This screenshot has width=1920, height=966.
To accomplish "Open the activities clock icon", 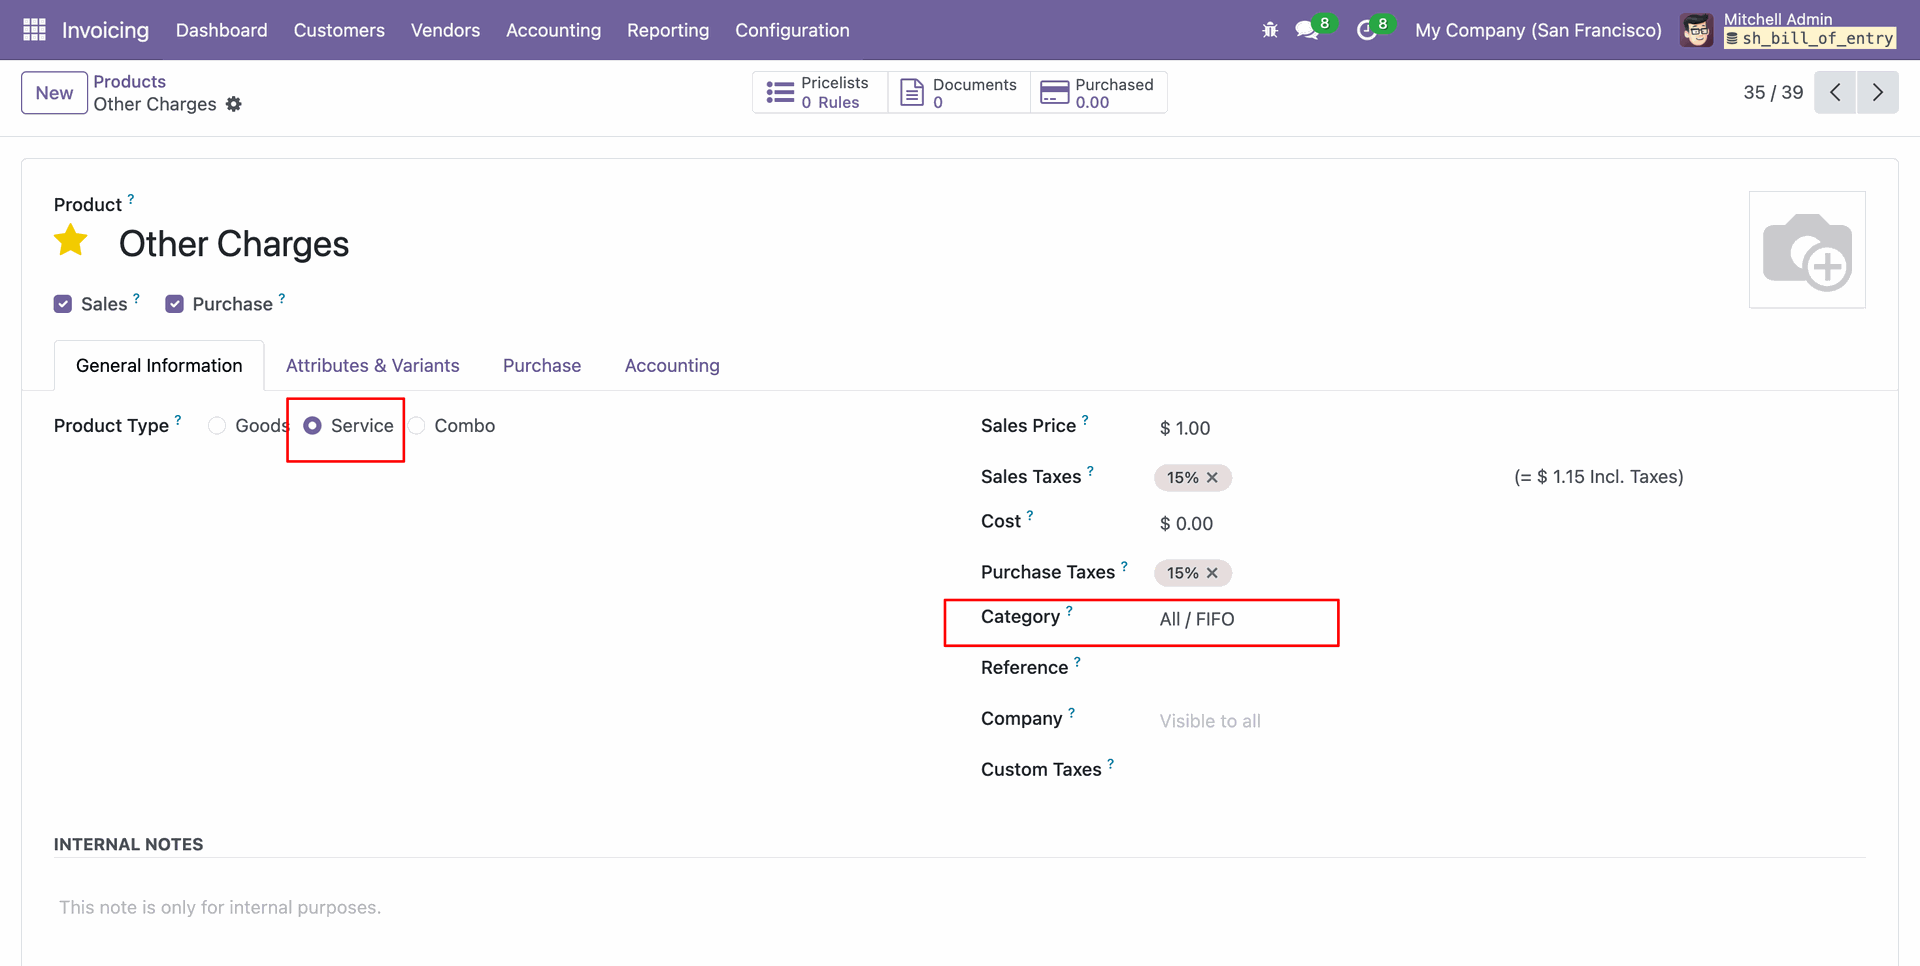I will [1366, 30].
